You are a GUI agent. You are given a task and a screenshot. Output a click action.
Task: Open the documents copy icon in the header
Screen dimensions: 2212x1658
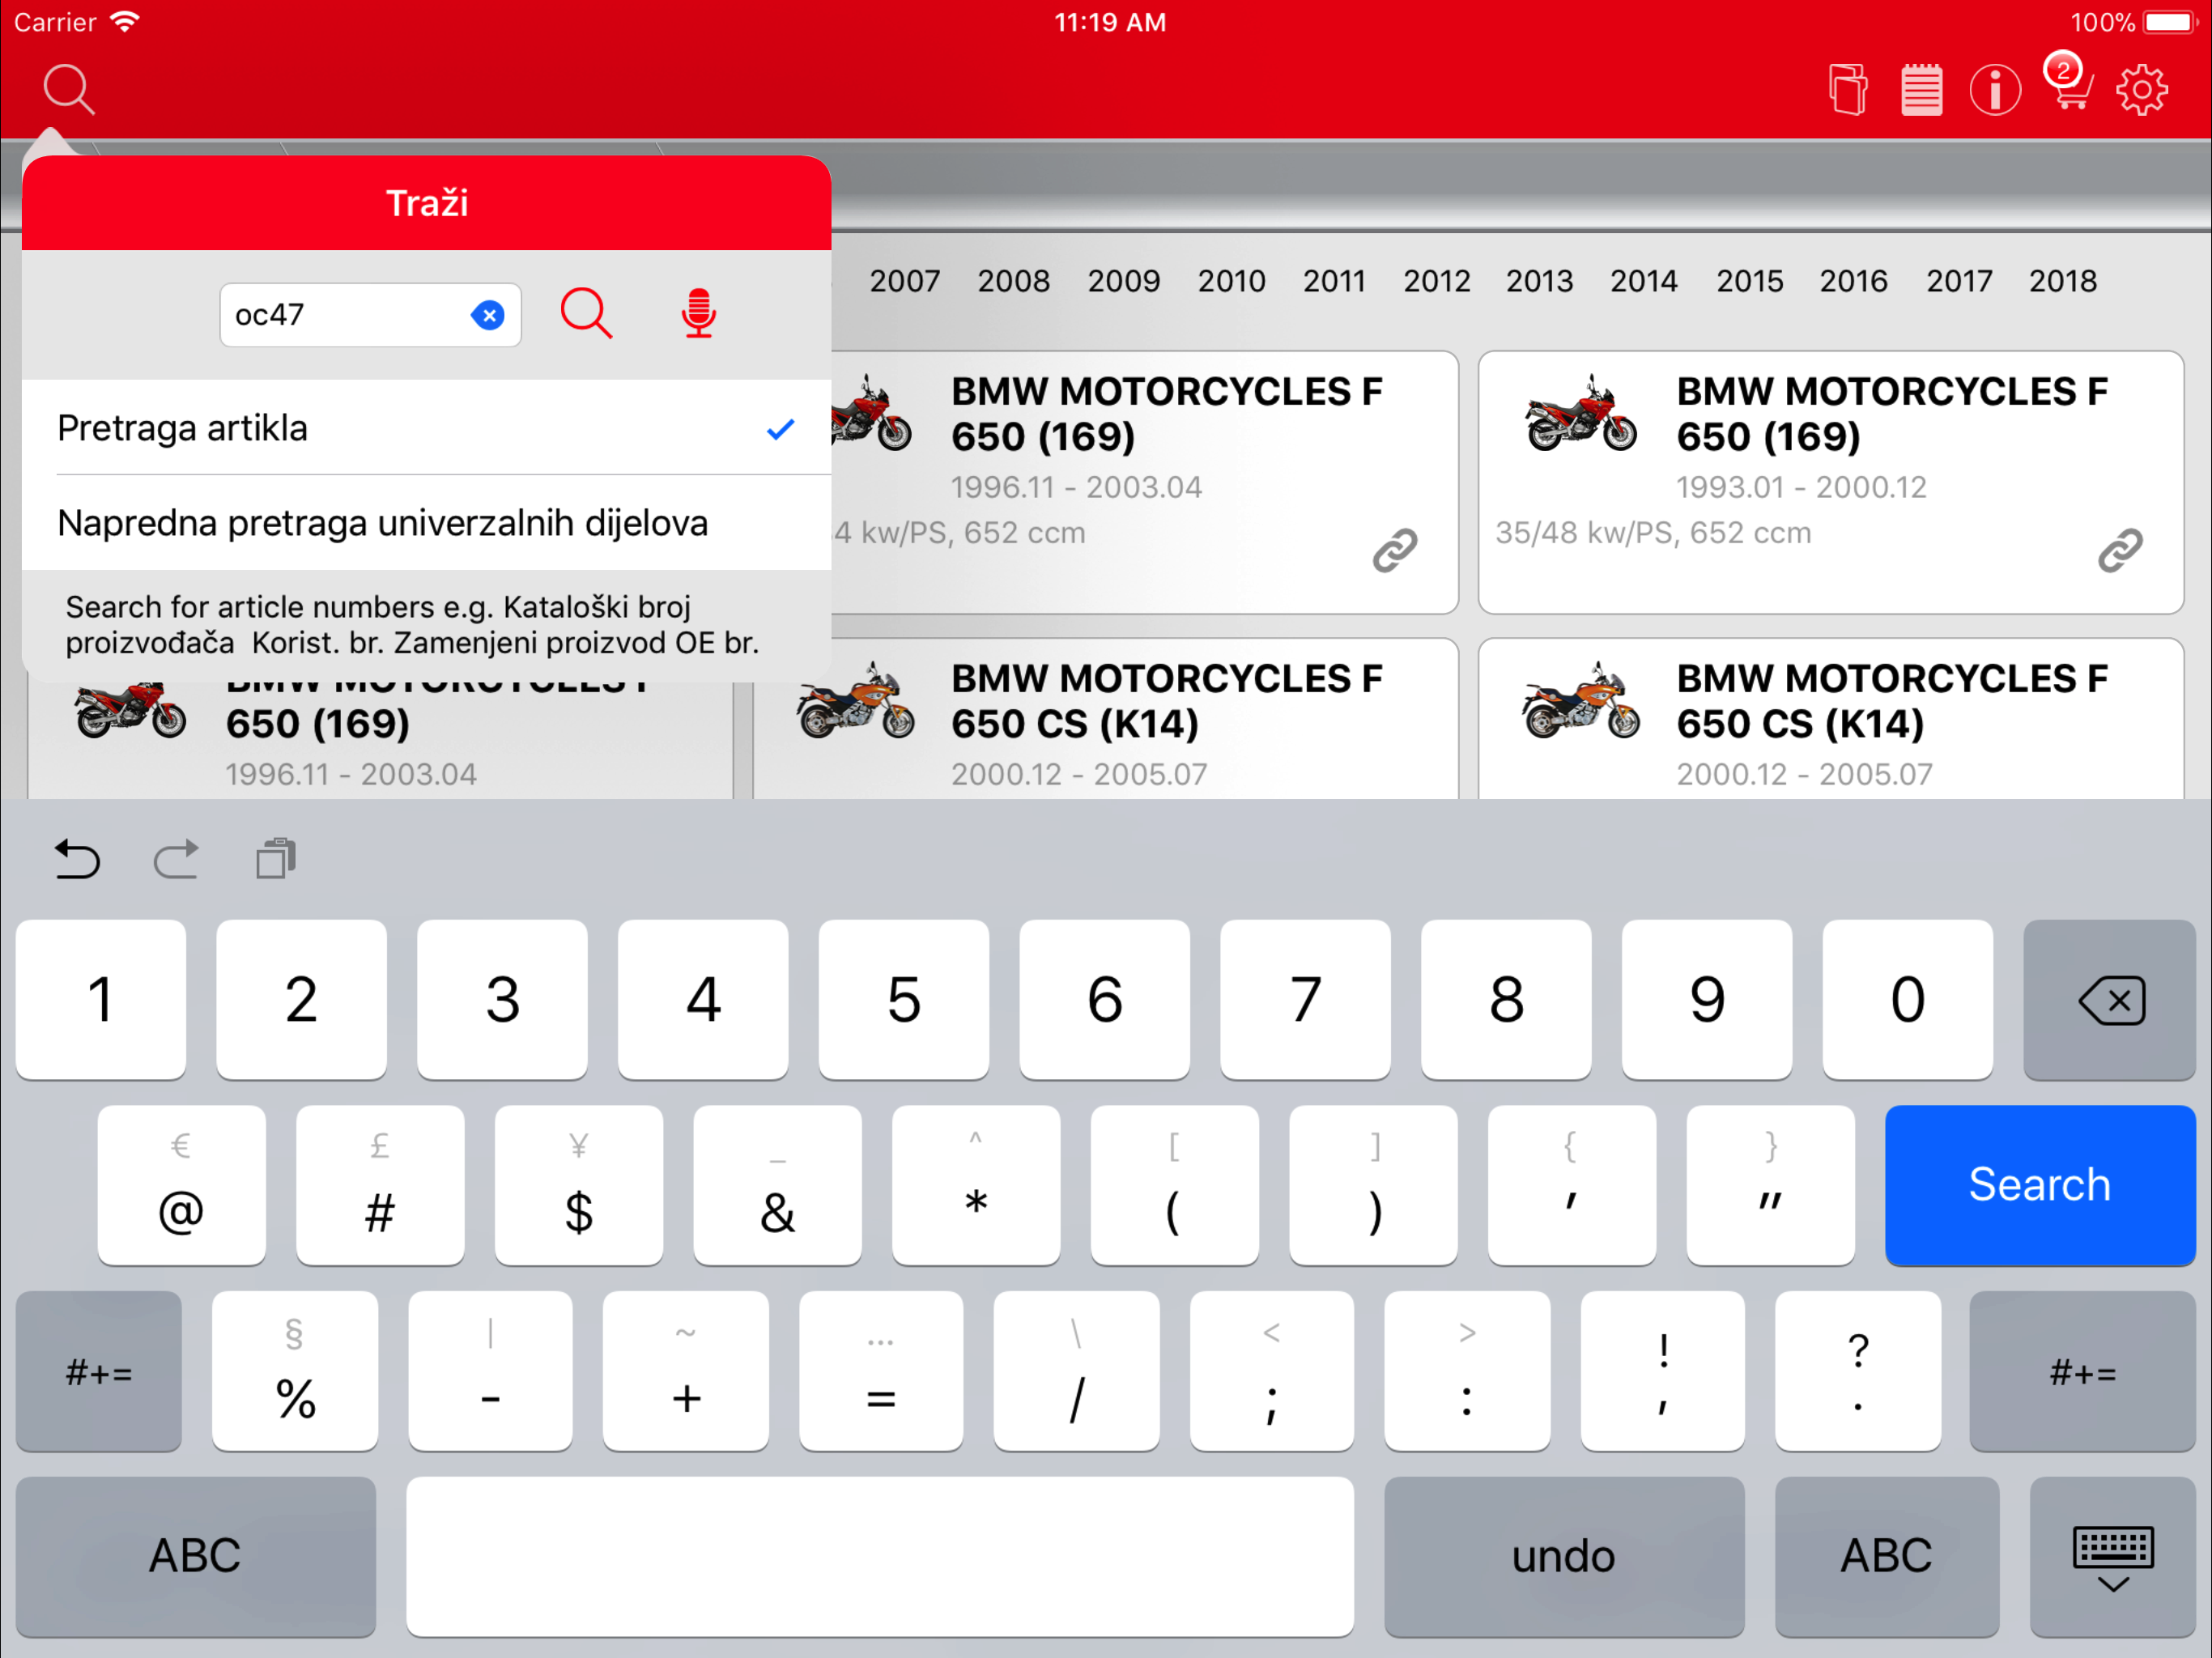[x=1847, y=90]
